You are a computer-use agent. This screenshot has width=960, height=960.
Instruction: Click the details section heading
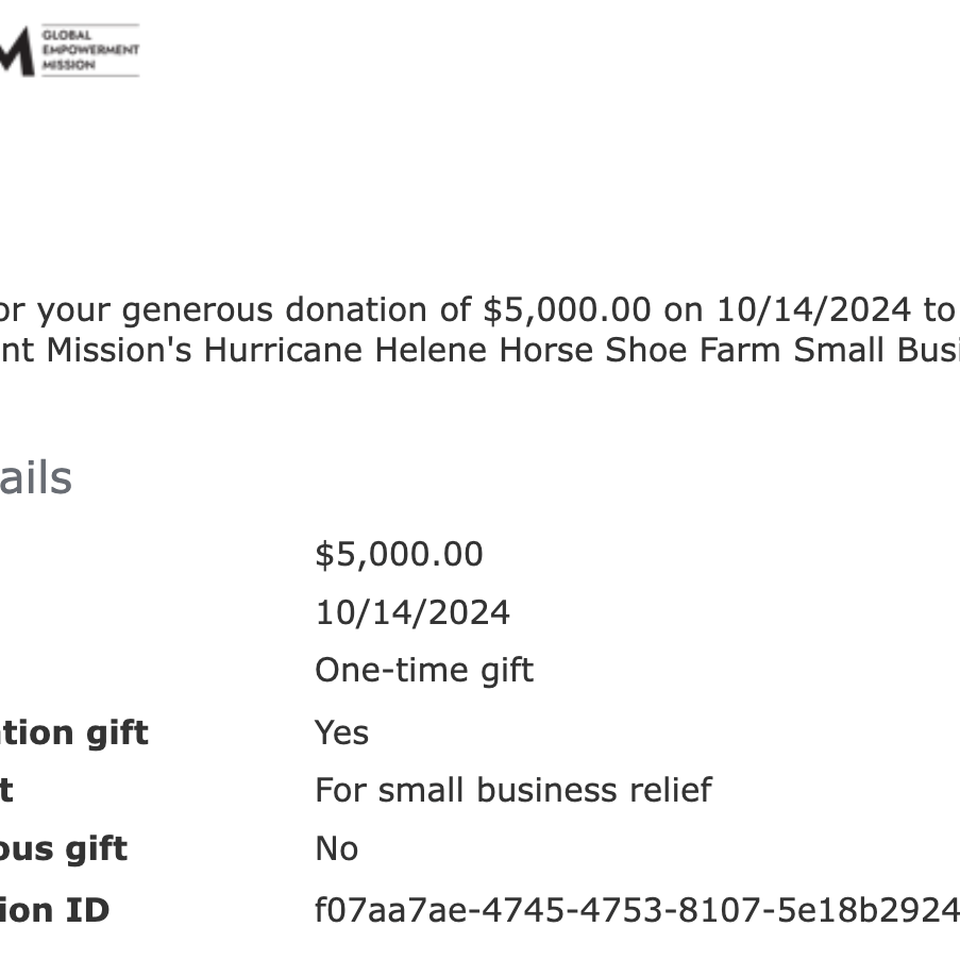pos(36,478)
